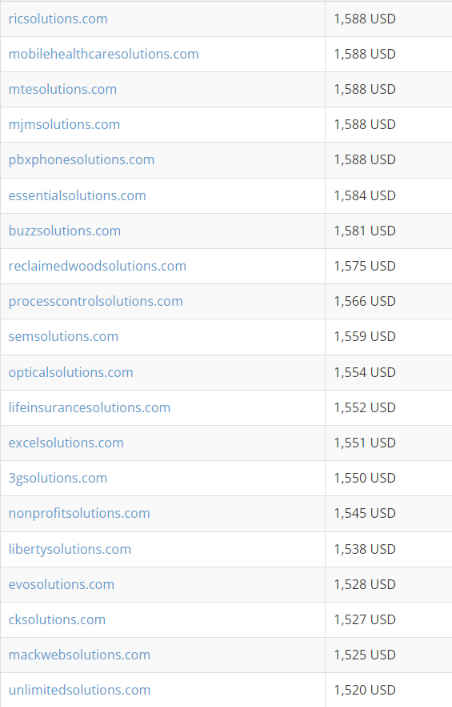Viewport: 452px width, 707px height.
Task: Select the mjmsolutions.com link
Action: tap(64, 124)
